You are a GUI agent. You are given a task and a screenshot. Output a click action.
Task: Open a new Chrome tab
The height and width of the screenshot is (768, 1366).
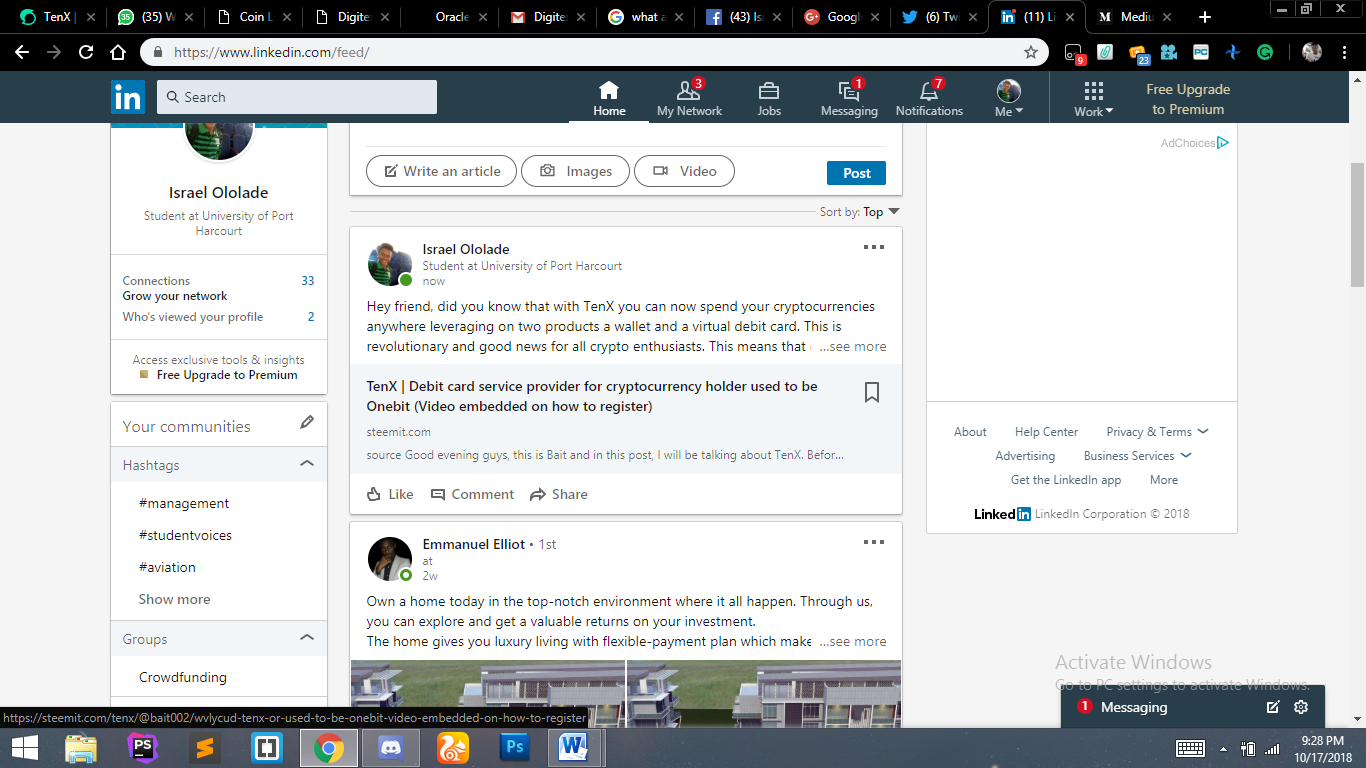coord(1205,17)
